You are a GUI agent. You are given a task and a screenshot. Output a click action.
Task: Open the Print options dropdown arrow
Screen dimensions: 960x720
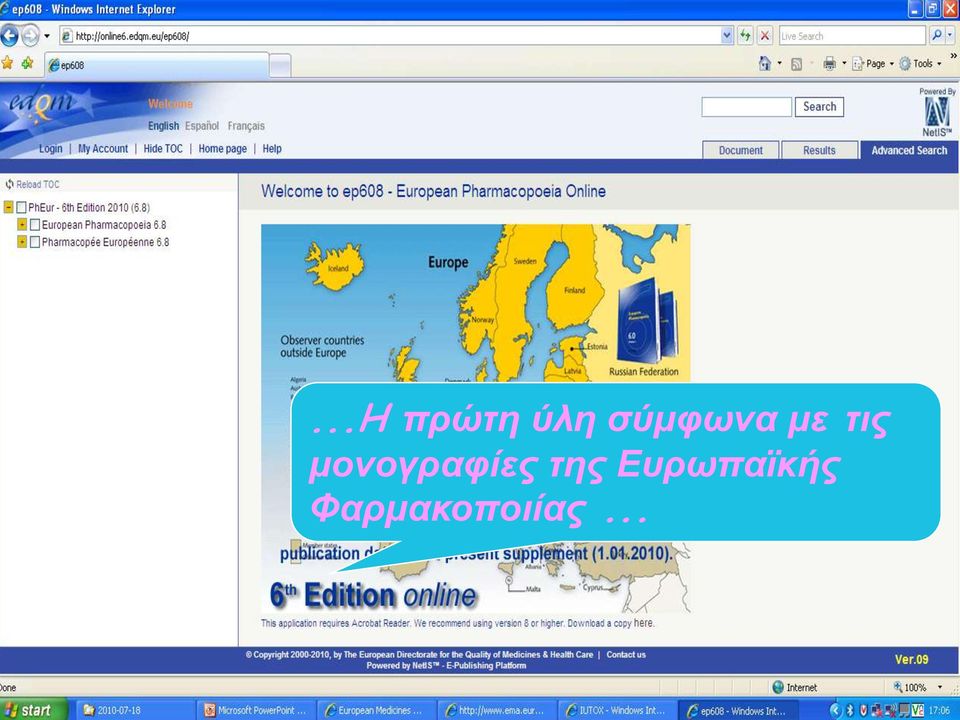click(844, 63)
